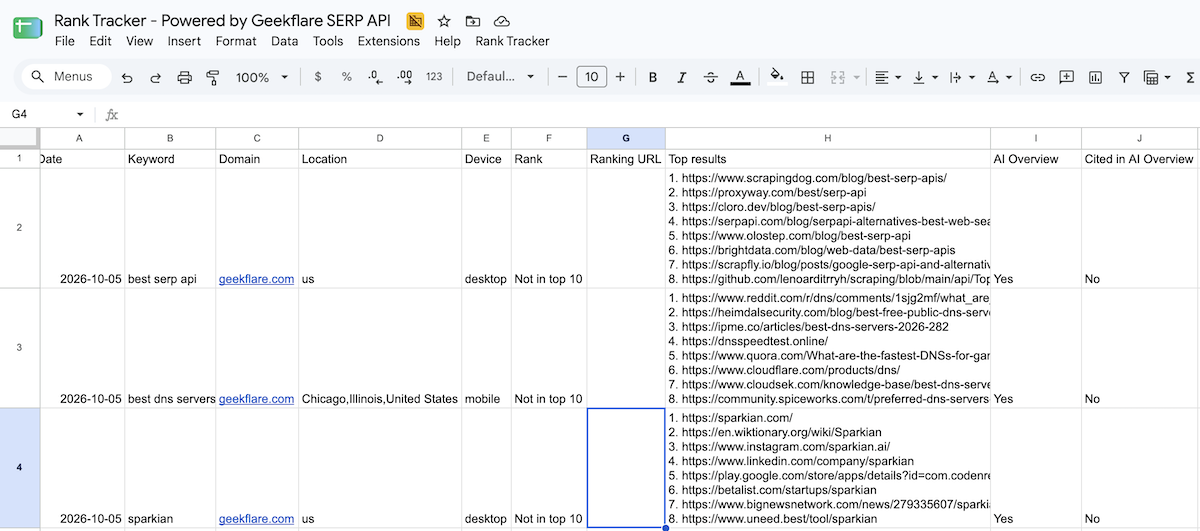Screen dimensions: 1200x531
Task: Toggle bold formatting
Action: [x=653, y=77]
